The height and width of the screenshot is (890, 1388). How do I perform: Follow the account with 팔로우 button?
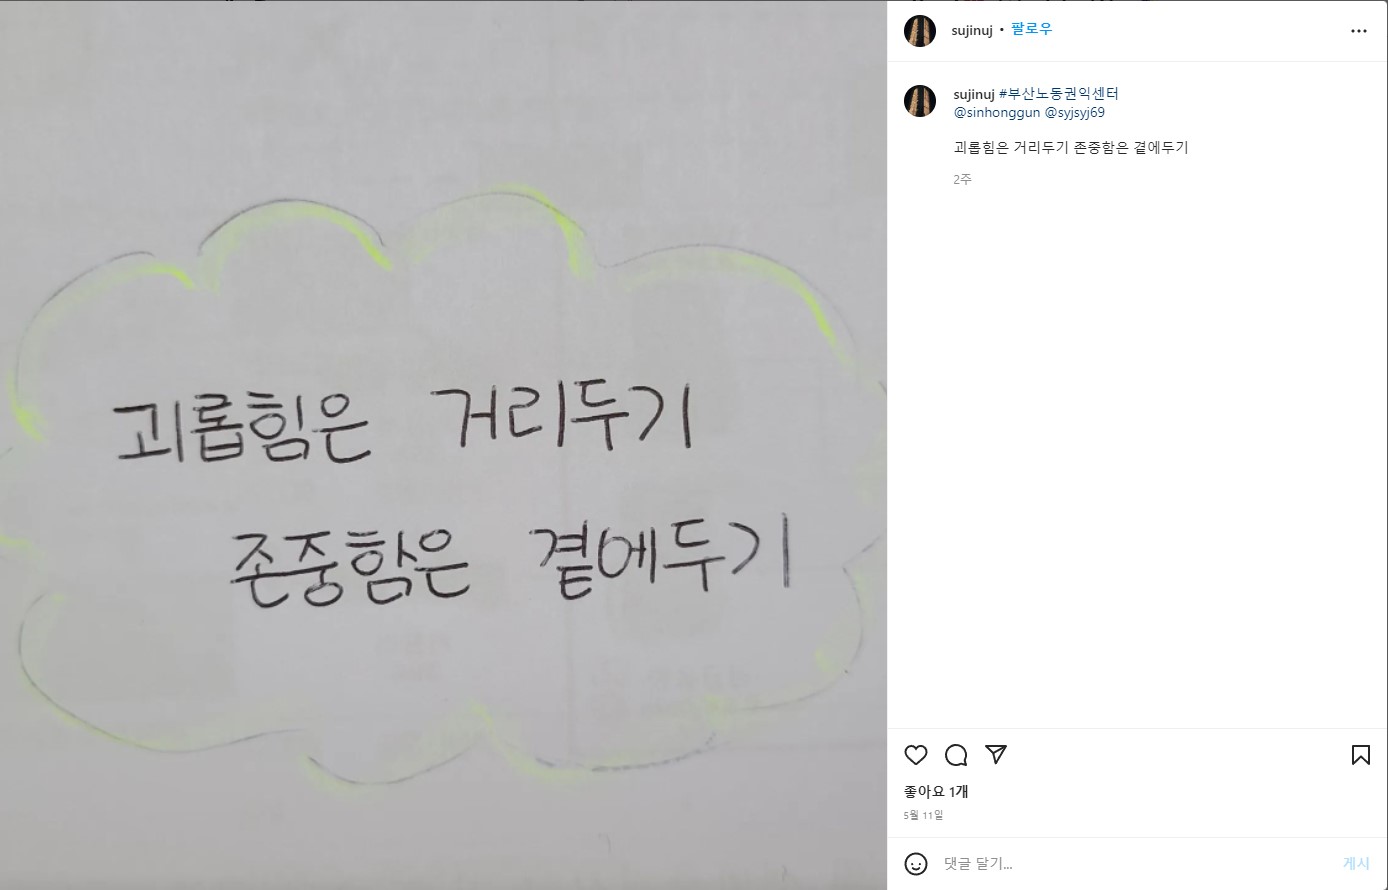click(x=1031, y=30)
